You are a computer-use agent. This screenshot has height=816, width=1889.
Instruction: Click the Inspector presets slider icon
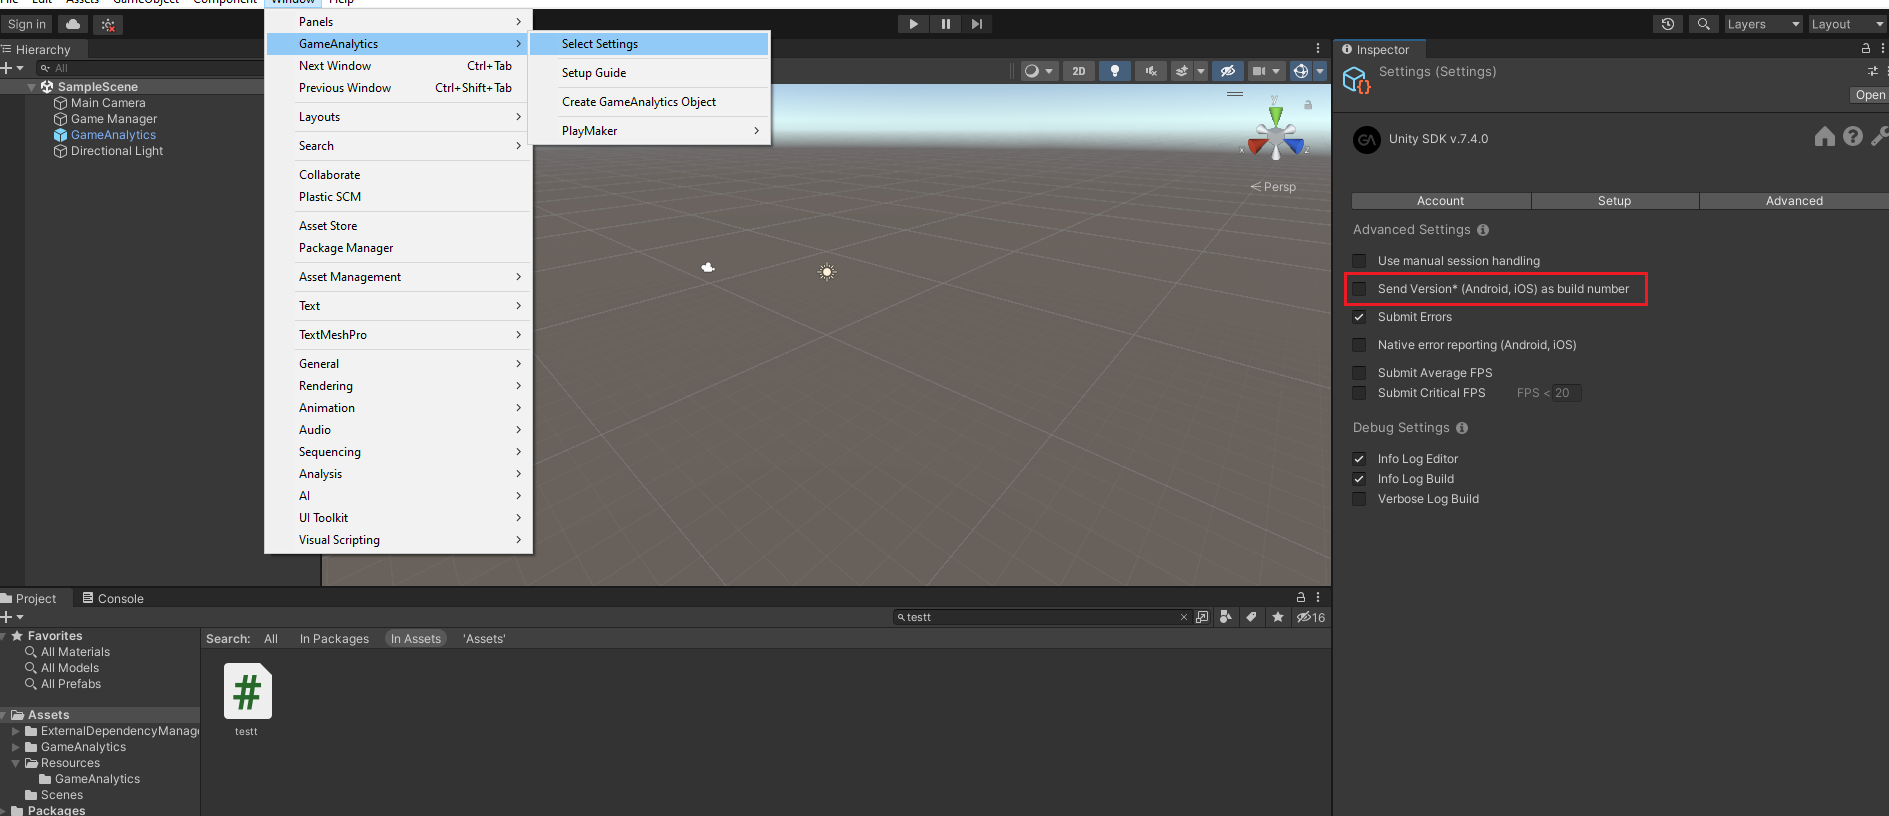click(1872, 71)
